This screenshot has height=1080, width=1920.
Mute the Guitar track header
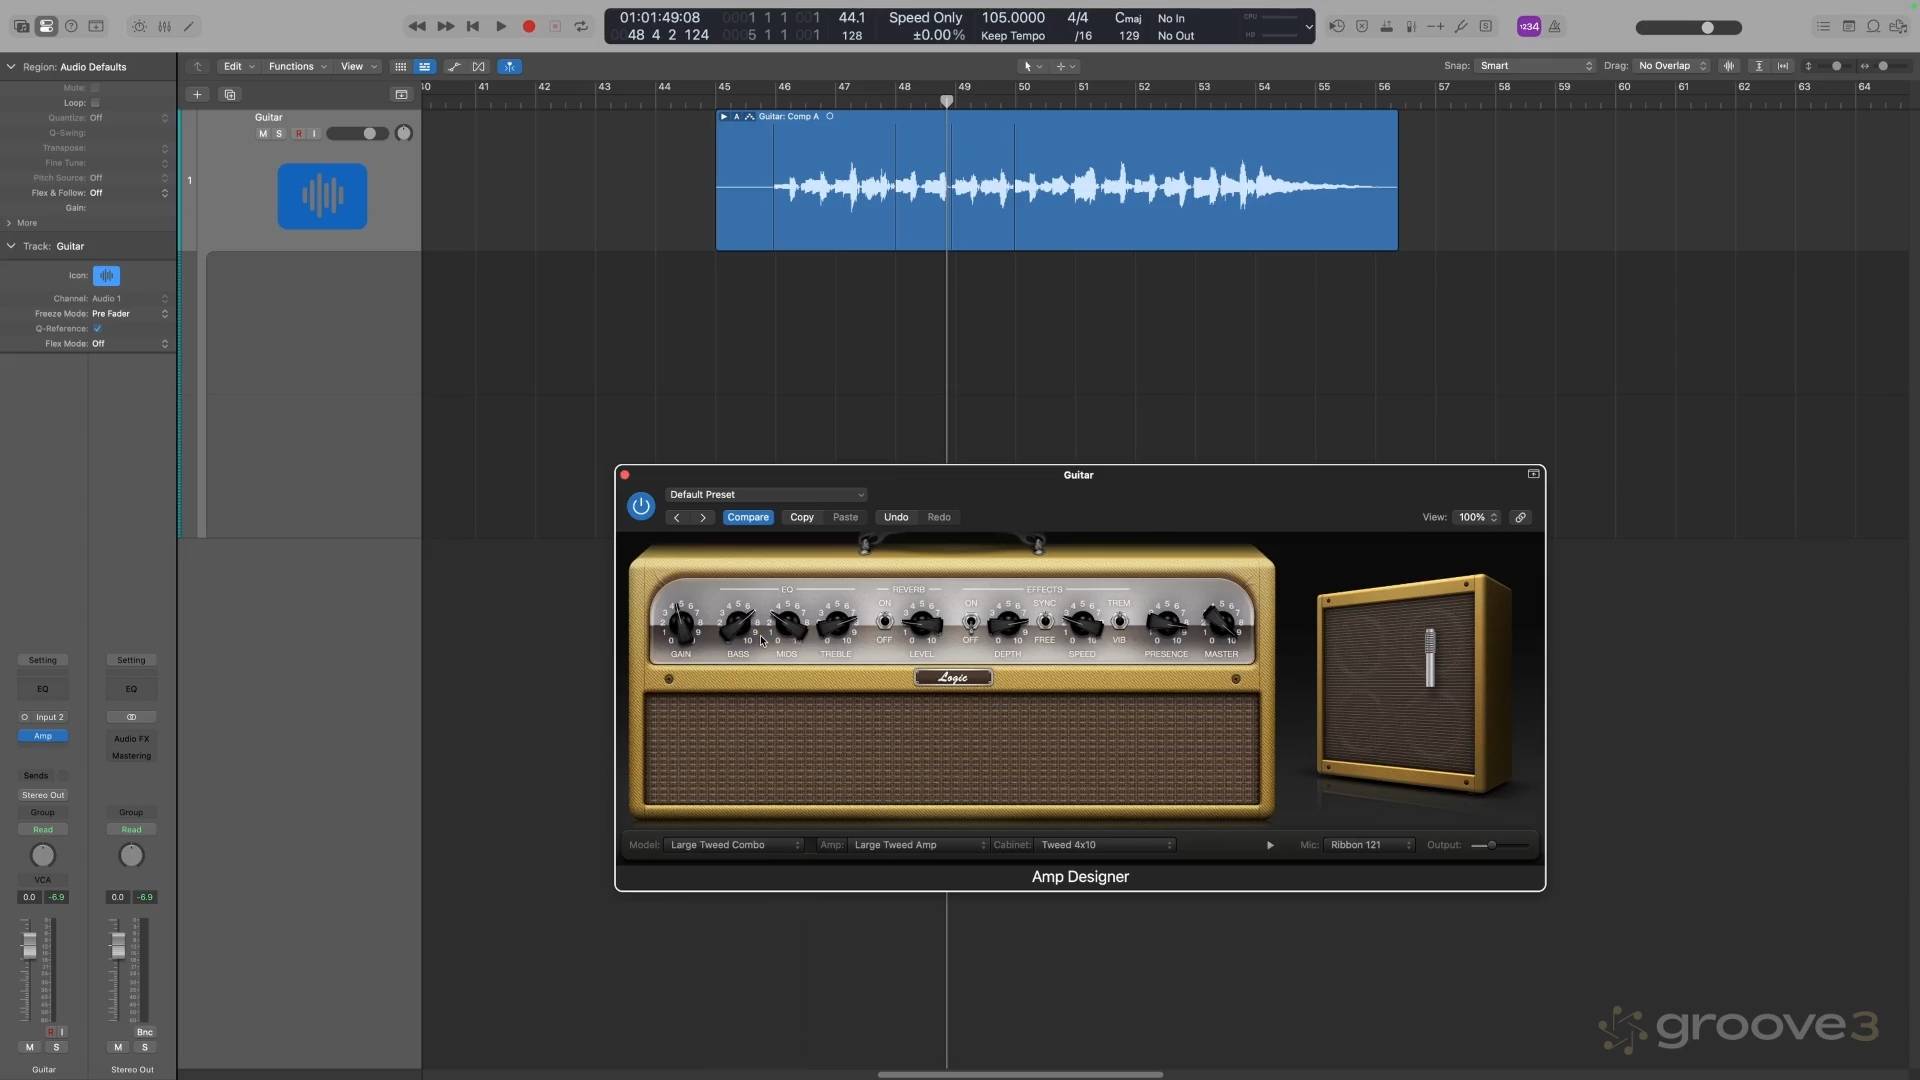click(x=263, y=134)
